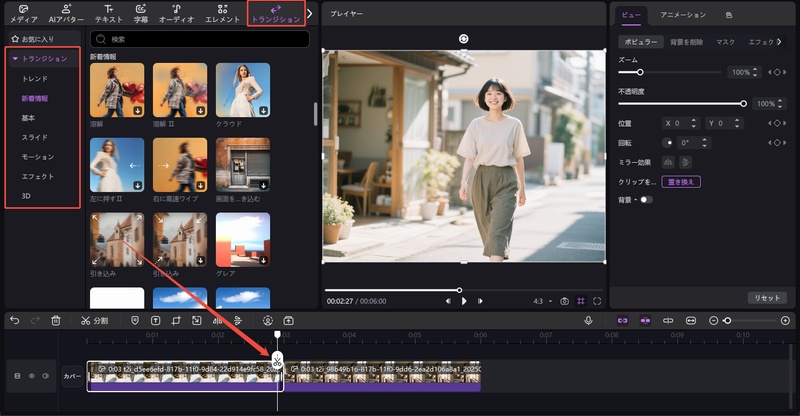Open the avatar circle icon in timeline toolbar

(x=268, y=321)
